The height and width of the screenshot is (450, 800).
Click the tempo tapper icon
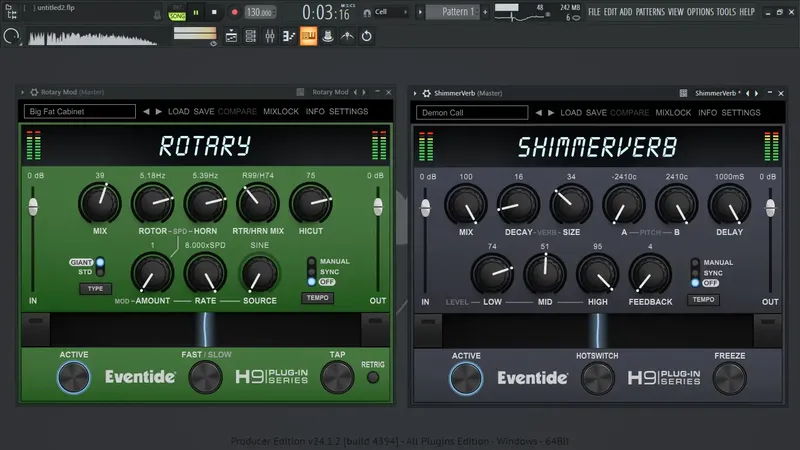point(347,36)
